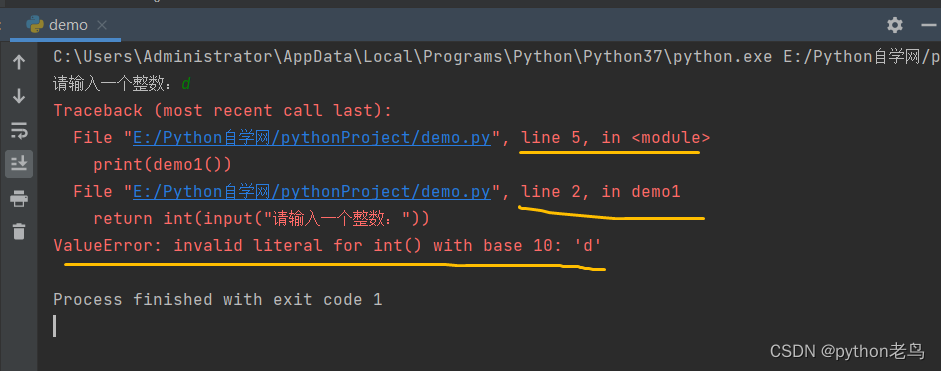This screenshot has height=371, width=941.
Task: Click the ValueError invalid literal message
Action: click(328, 246)
